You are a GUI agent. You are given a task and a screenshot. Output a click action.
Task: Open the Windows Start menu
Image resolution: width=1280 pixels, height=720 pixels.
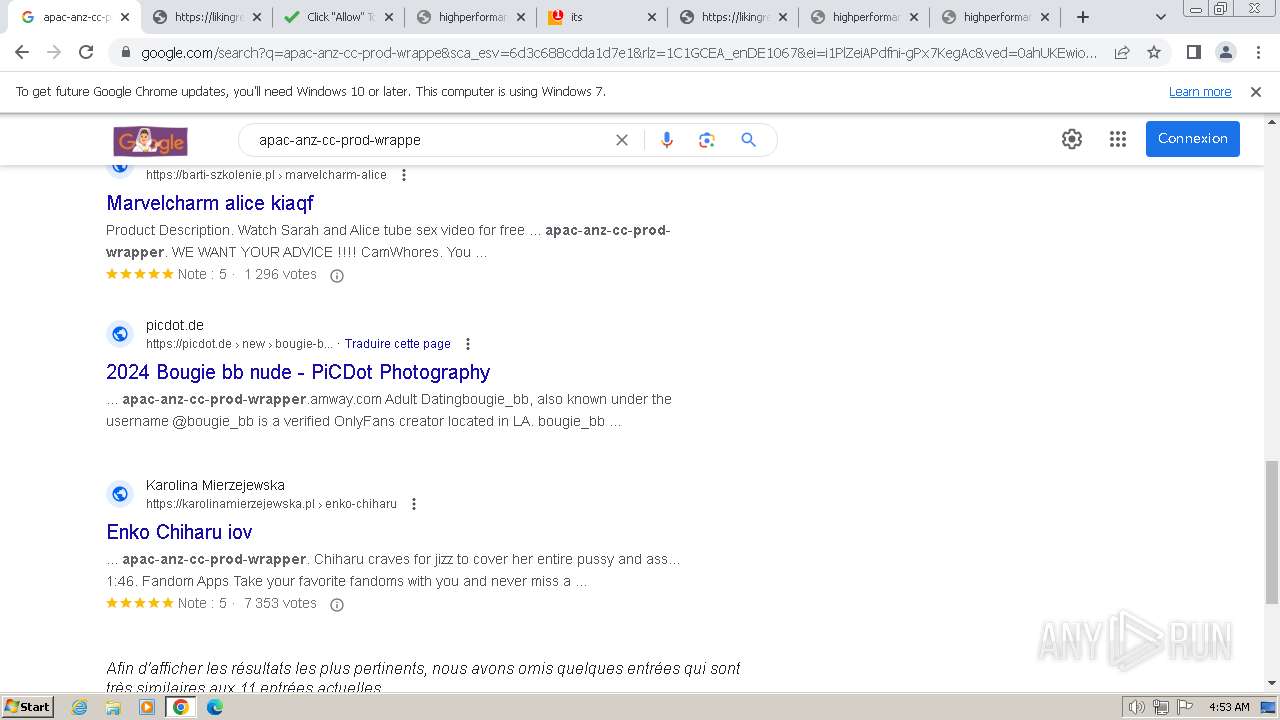27,706
